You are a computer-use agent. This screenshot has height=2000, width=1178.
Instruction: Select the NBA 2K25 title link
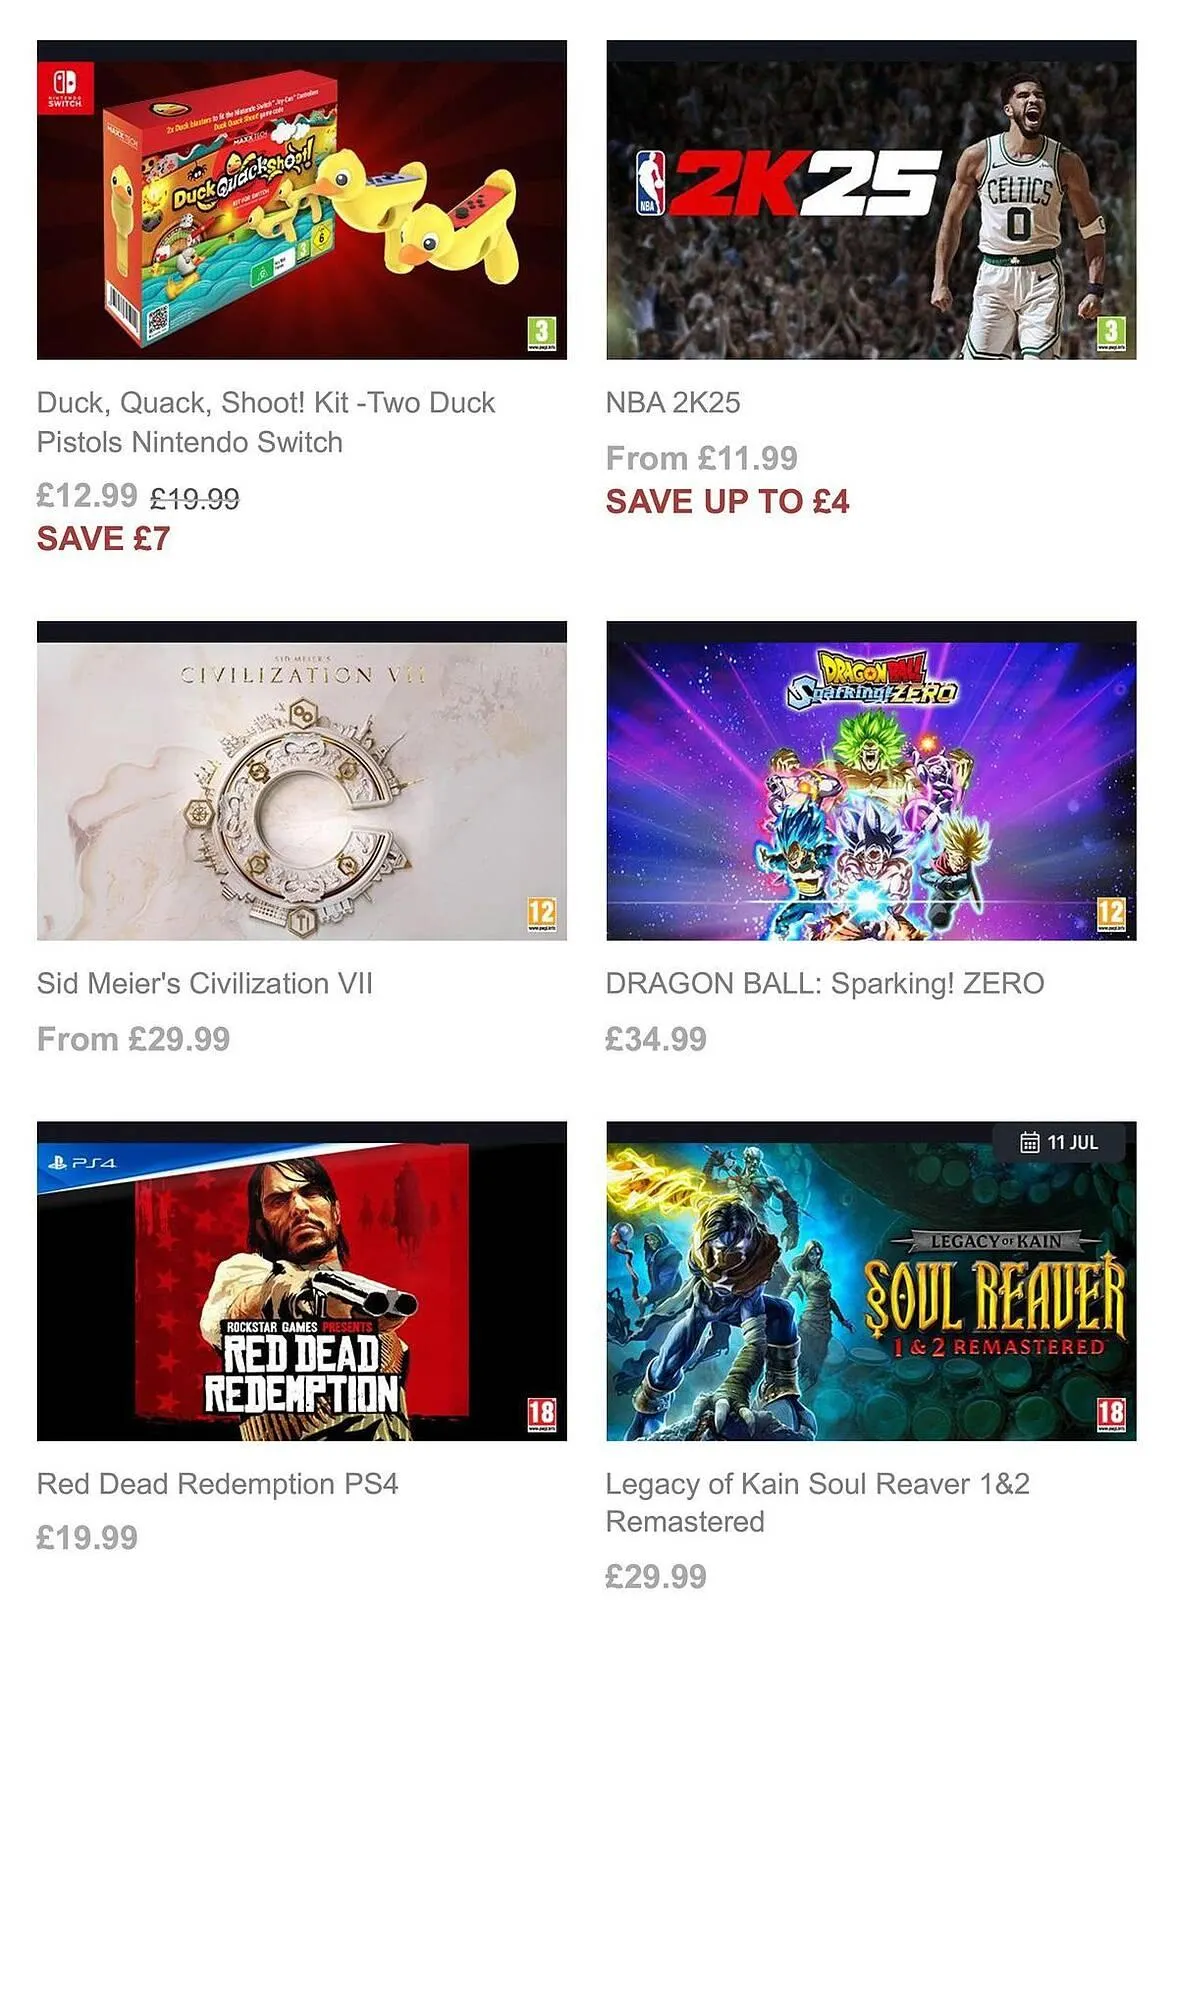pyautogui.click(x=673, y=403)
